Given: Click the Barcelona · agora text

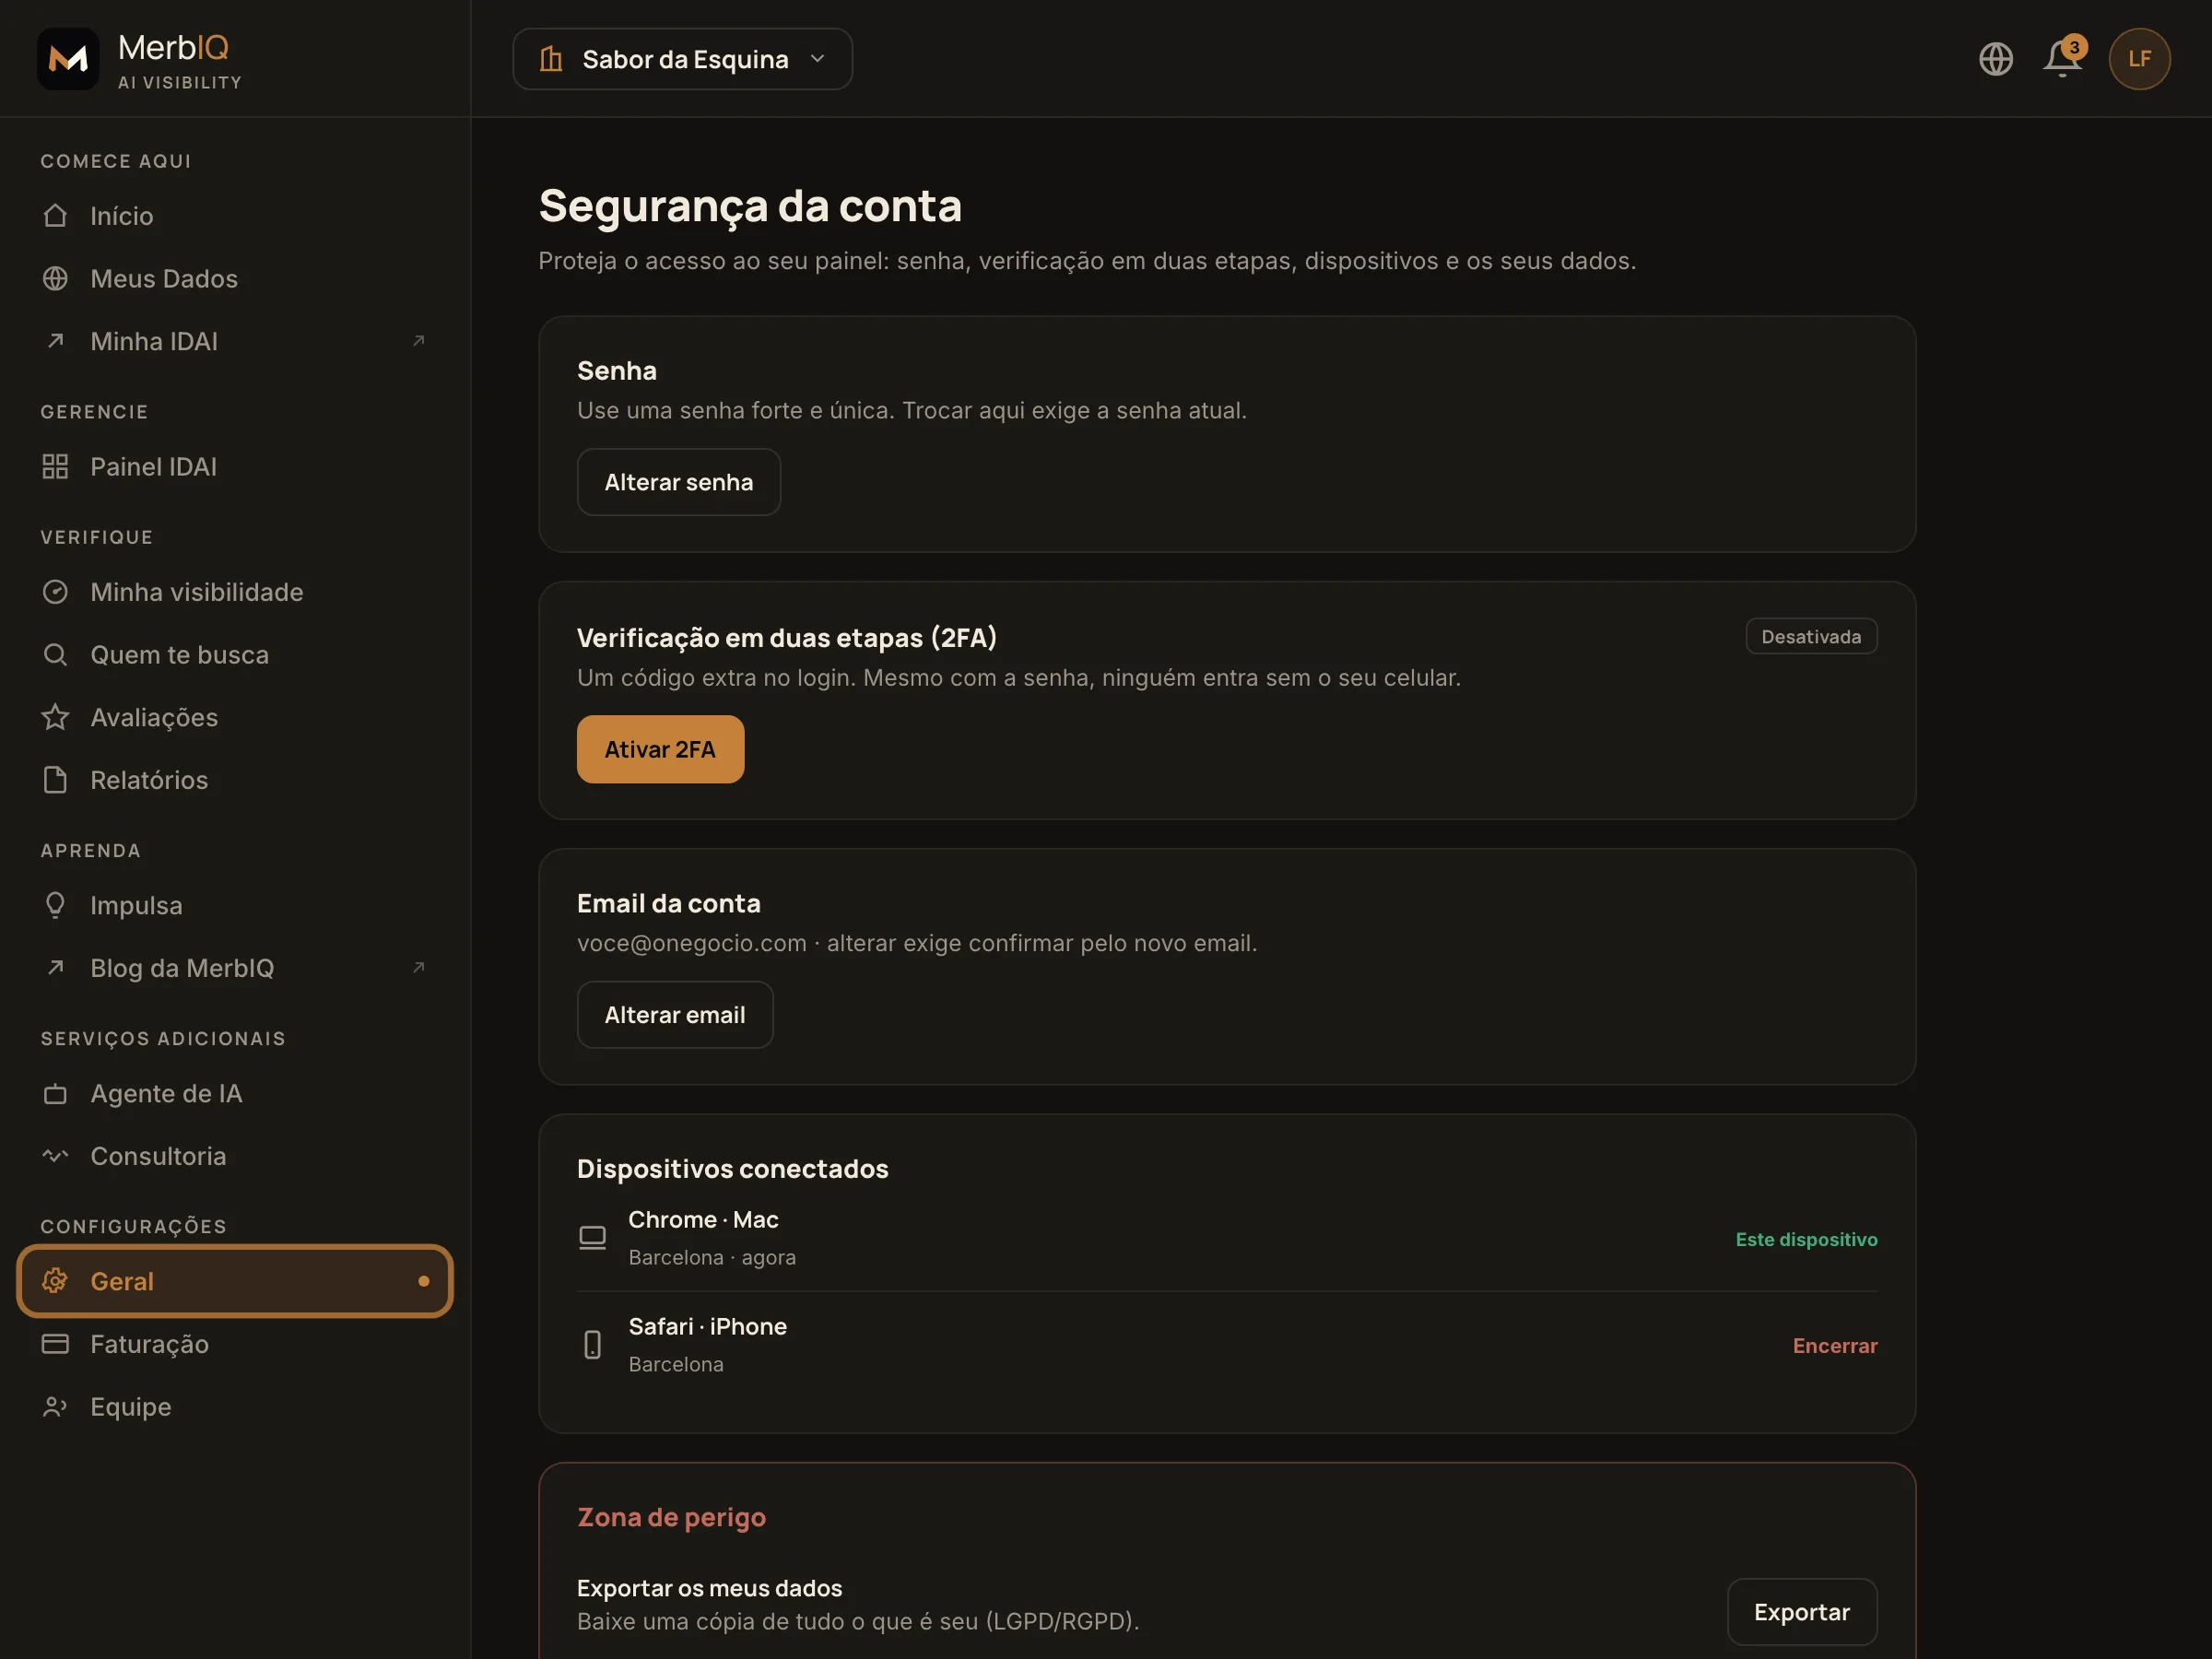Looking at the screenshot, I should (712, 1257).
